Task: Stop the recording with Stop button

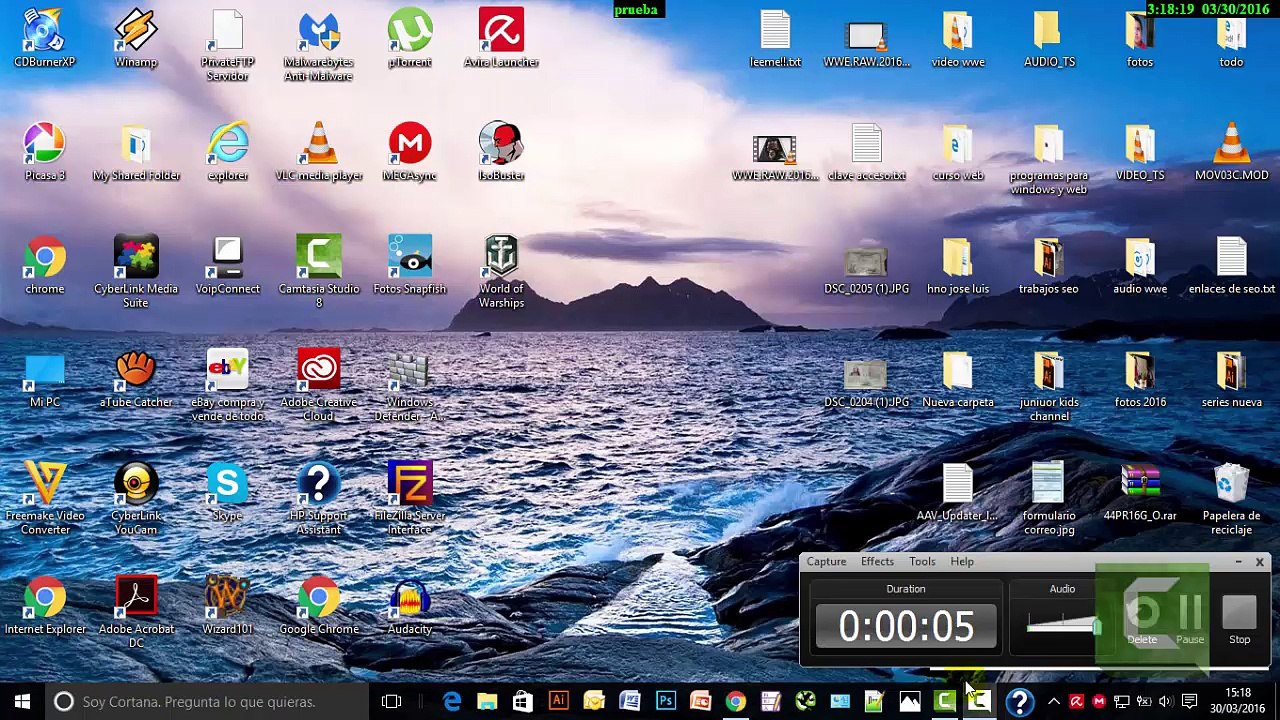Action: pos(1239,619)
